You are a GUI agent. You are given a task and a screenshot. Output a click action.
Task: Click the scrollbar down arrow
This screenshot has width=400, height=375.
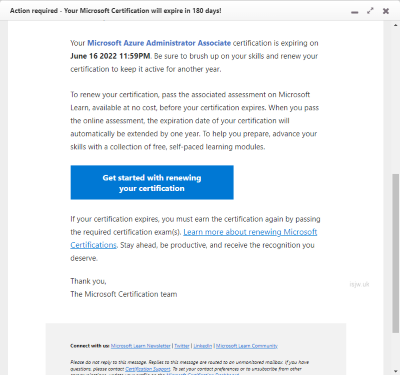point(396,371)
